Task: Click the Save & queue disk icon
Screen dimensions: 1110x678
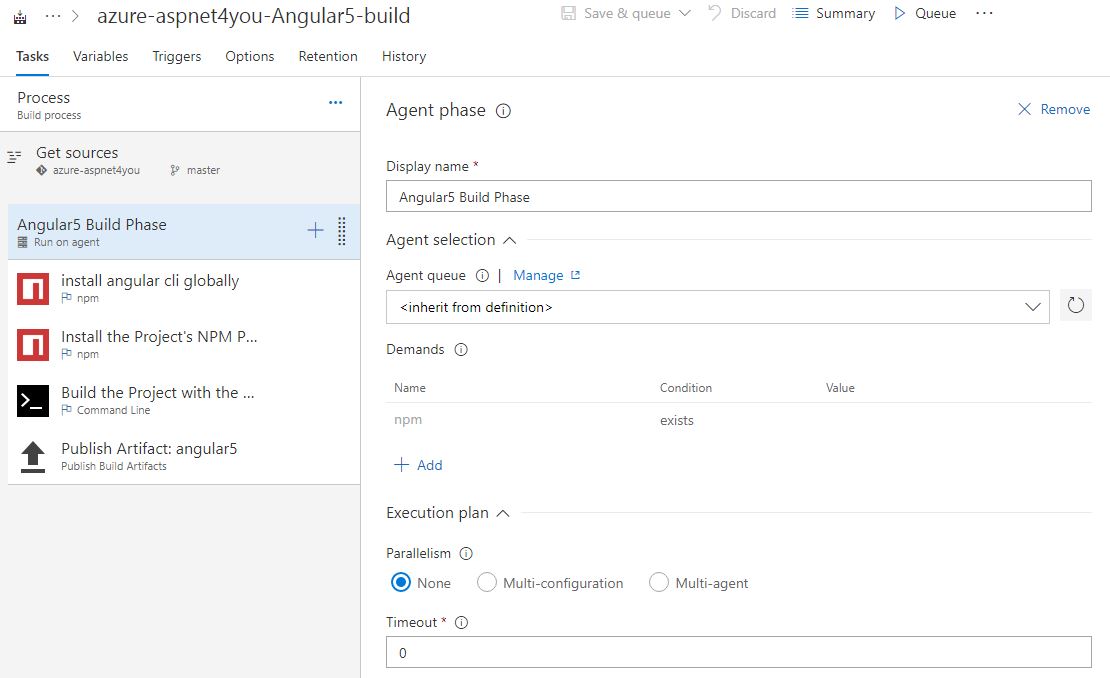Action: (x=568, y=13)
